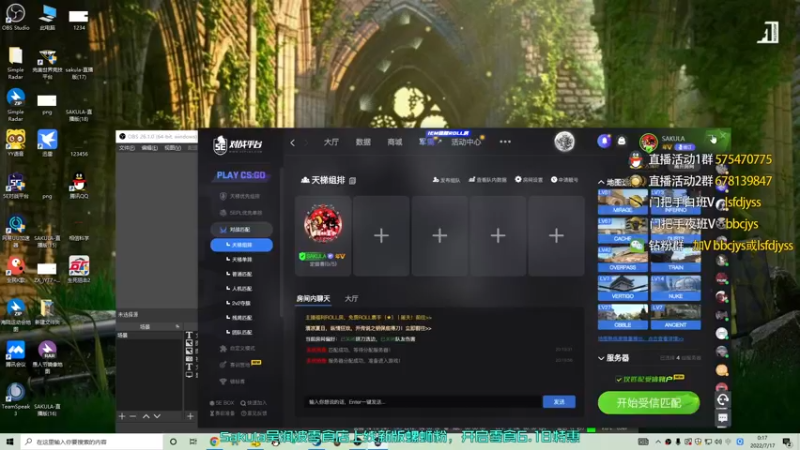This screenshot has height=450, width=800.
Task: Open SAKULA profile avatar in header
Action: (648, 142)
